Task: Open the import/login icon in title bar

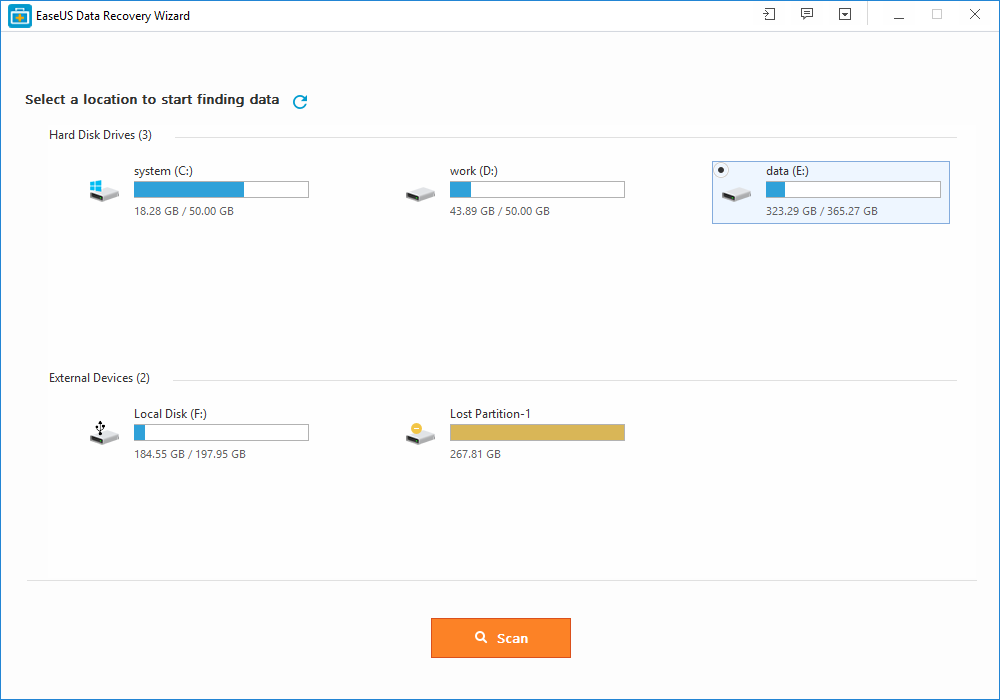Action: pos(769,15)
